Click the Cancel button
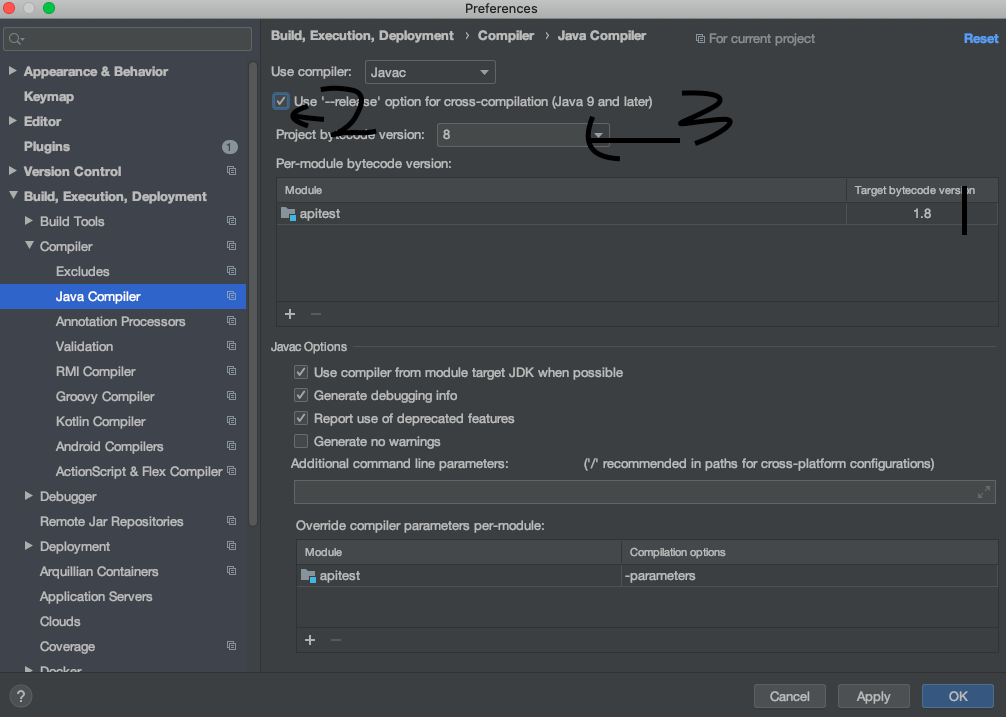Image resolution: width=1006 pixels, height=717 pixels. coord(790,696)
